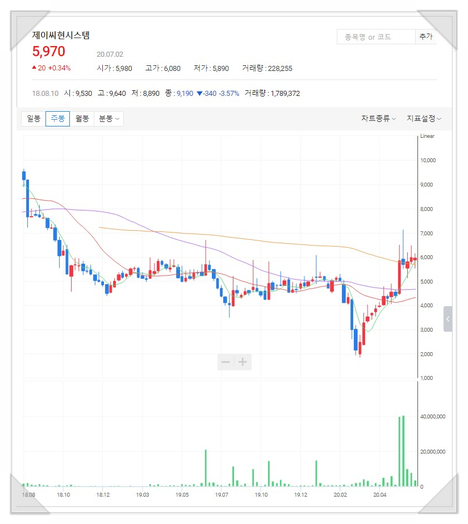Expand the side panel arrow handle
Image resolution: width=468 pixels, height=524 pixels.
coord(448,319)
